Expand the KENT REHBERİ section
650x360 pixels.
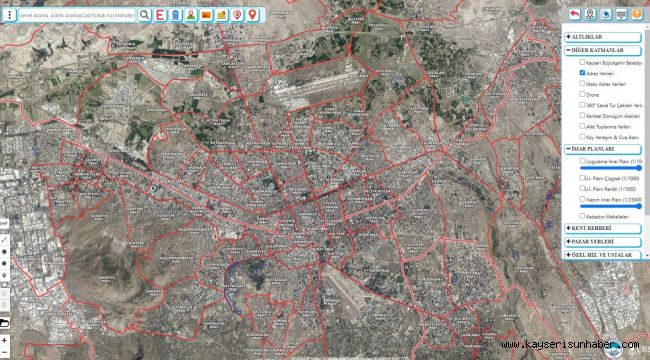point(603,229)
